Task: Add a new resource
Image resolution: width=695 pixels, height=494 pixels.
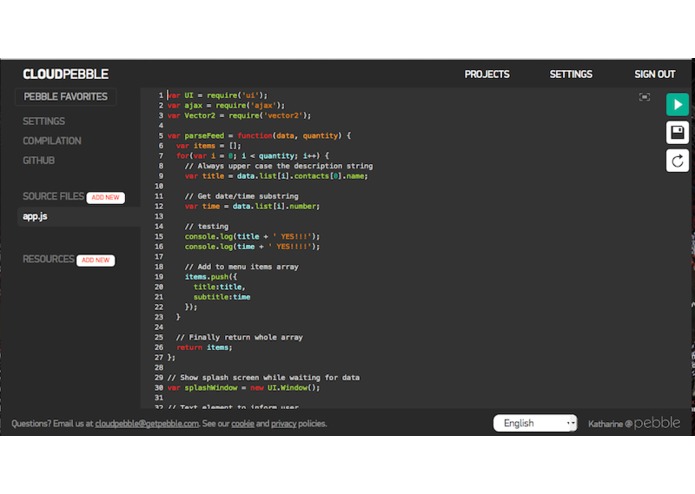Action: click(x=95, y=260)
